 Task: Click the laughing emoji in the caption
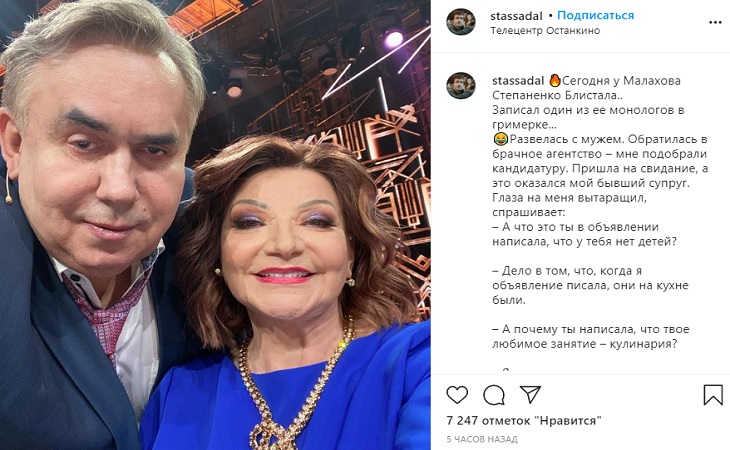click(500, 139)
